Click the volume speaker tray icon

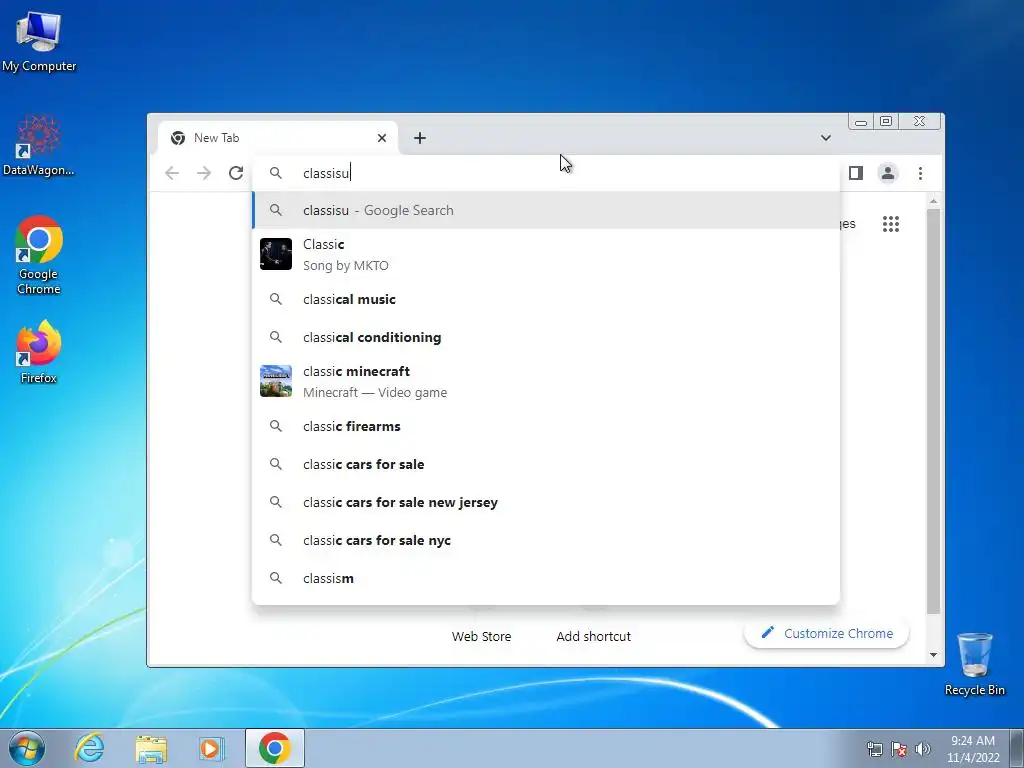coord(923,749)
